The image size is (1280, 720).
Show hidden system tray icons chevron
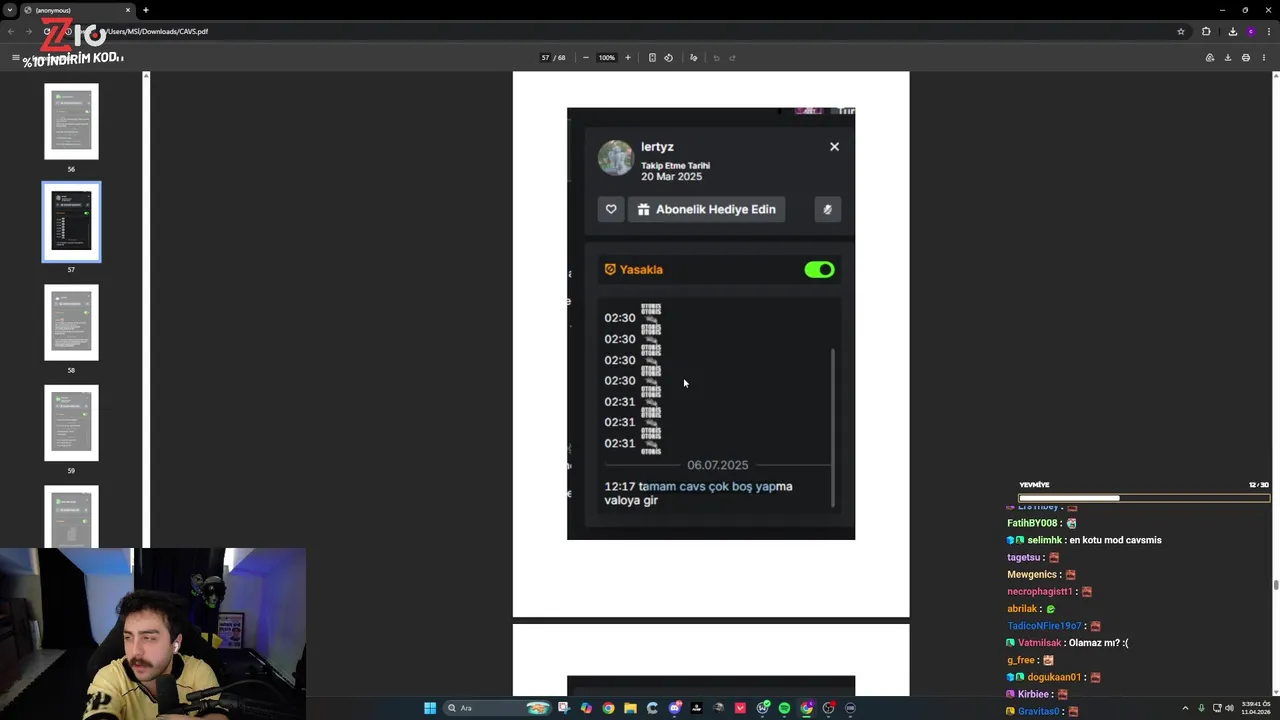pos(1185,708)
